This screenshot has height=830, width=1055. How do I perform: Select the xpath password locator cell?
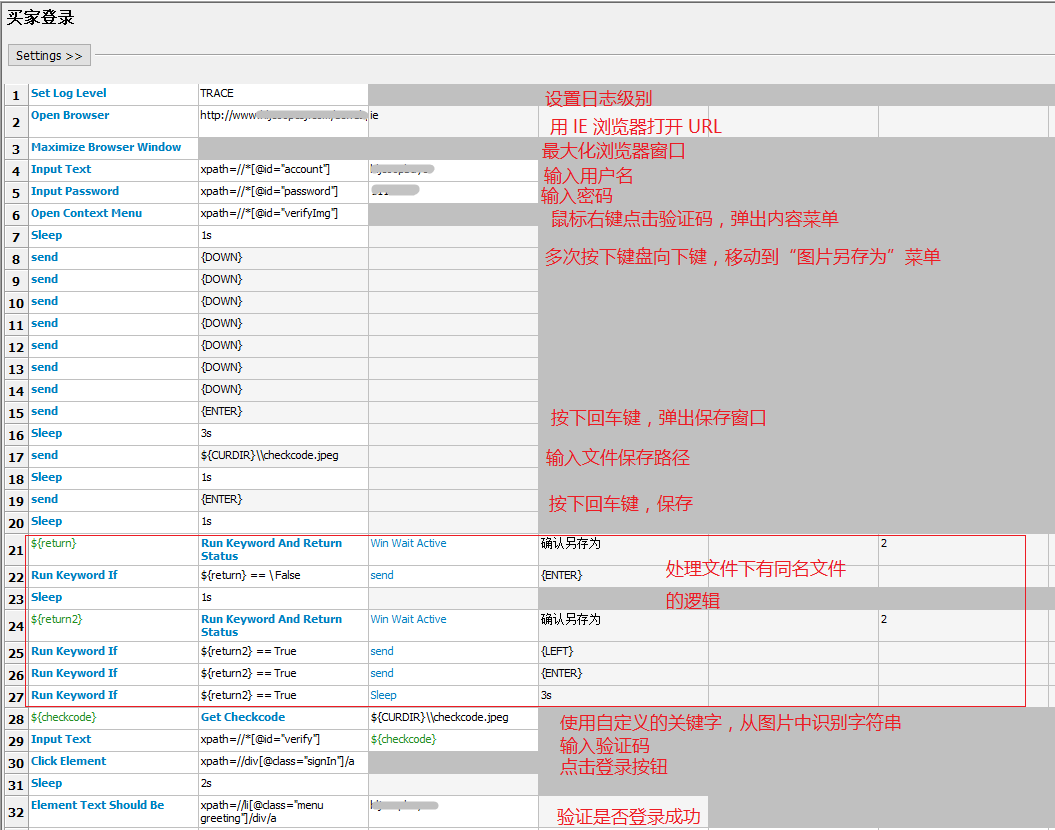tap(283, 192)
